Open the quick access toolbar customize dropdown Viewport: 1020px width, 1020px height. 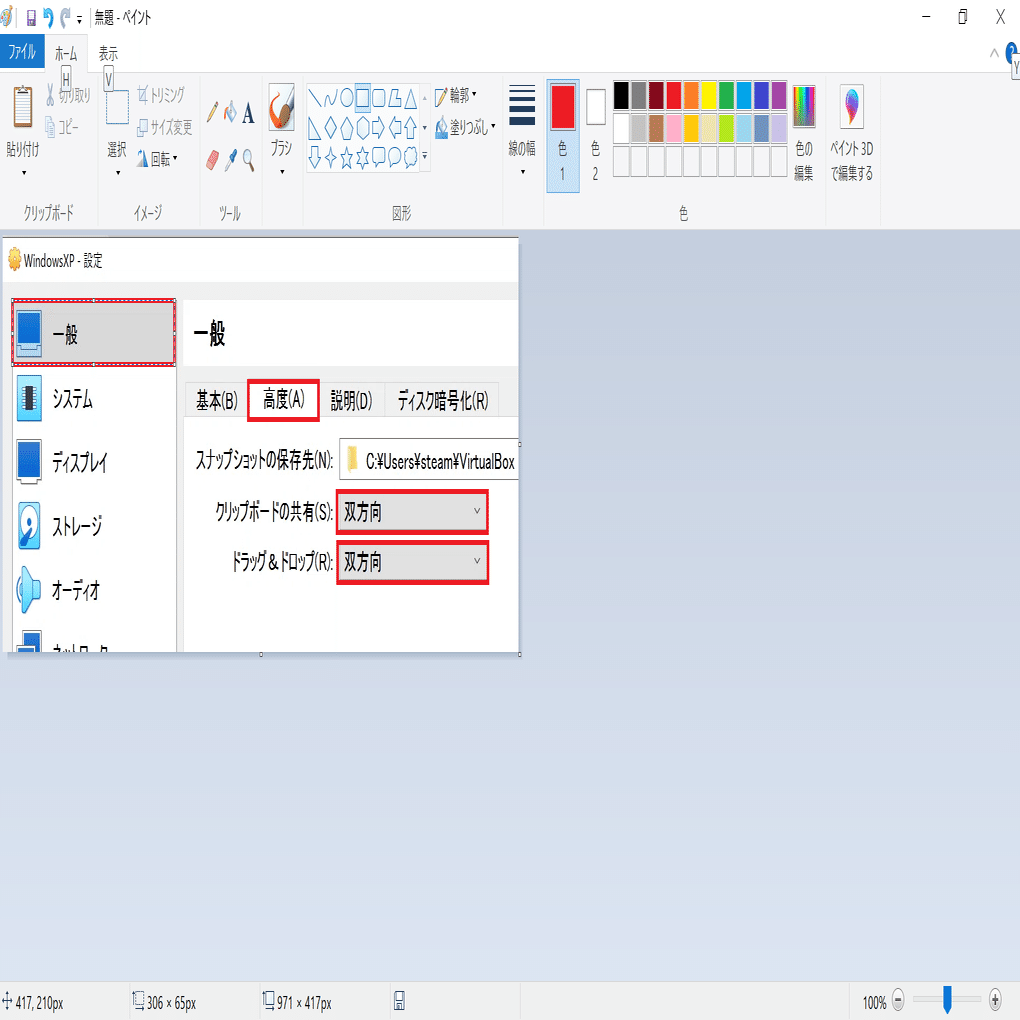click(79, 20)
